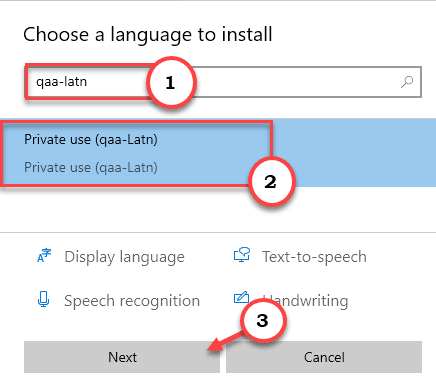The image size is (436, 382).
Task: Click the numbered step 2 marker
Action: pyautogui.click(x=270, y=181)
